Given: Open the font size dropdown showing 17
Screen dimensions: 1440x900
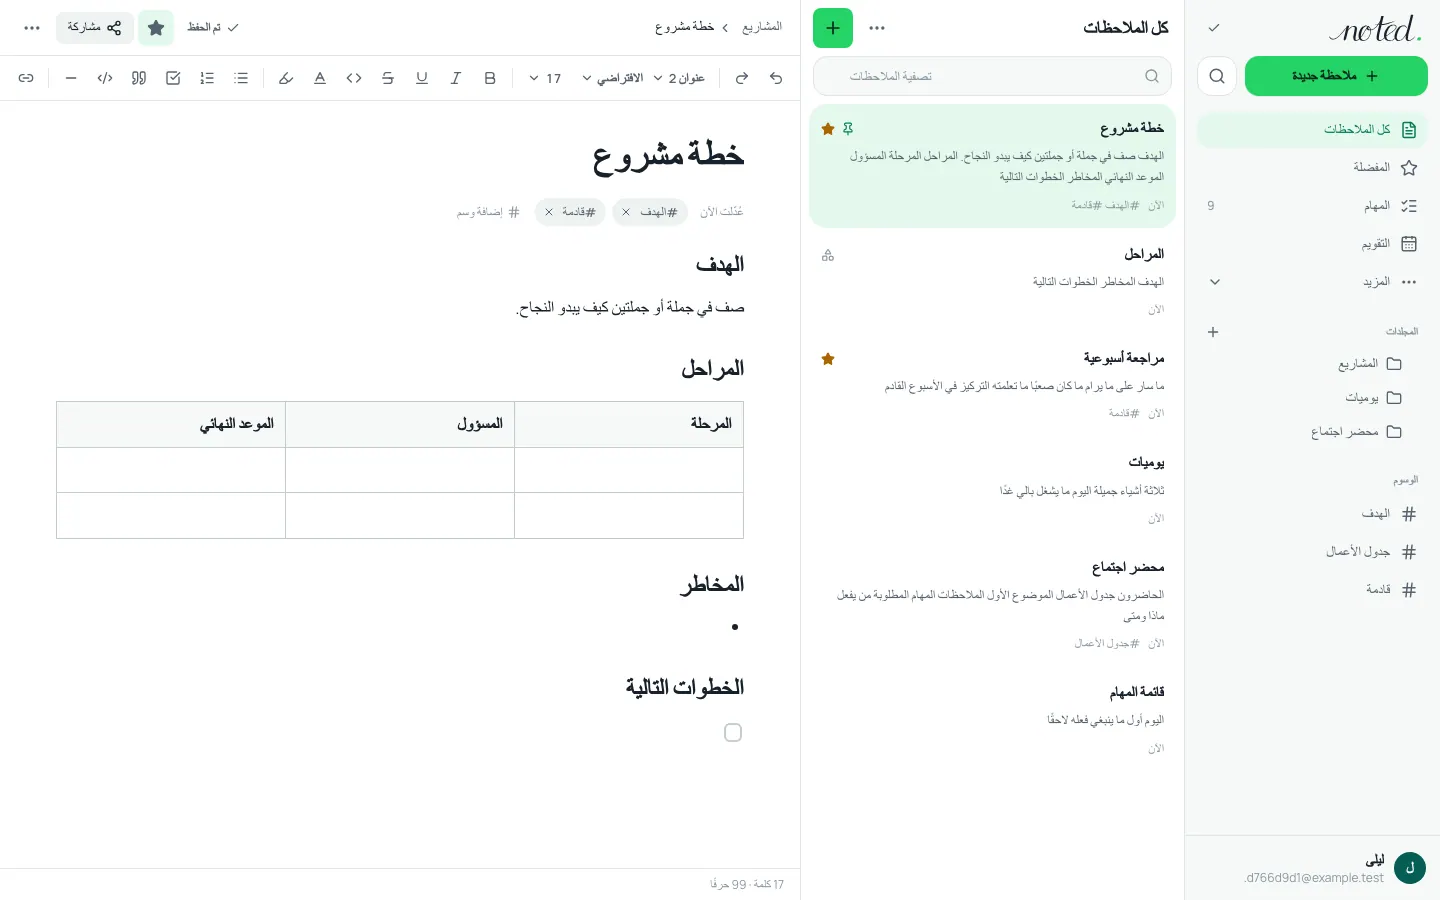Looking at the screenshot, I should tap(545, 78).
